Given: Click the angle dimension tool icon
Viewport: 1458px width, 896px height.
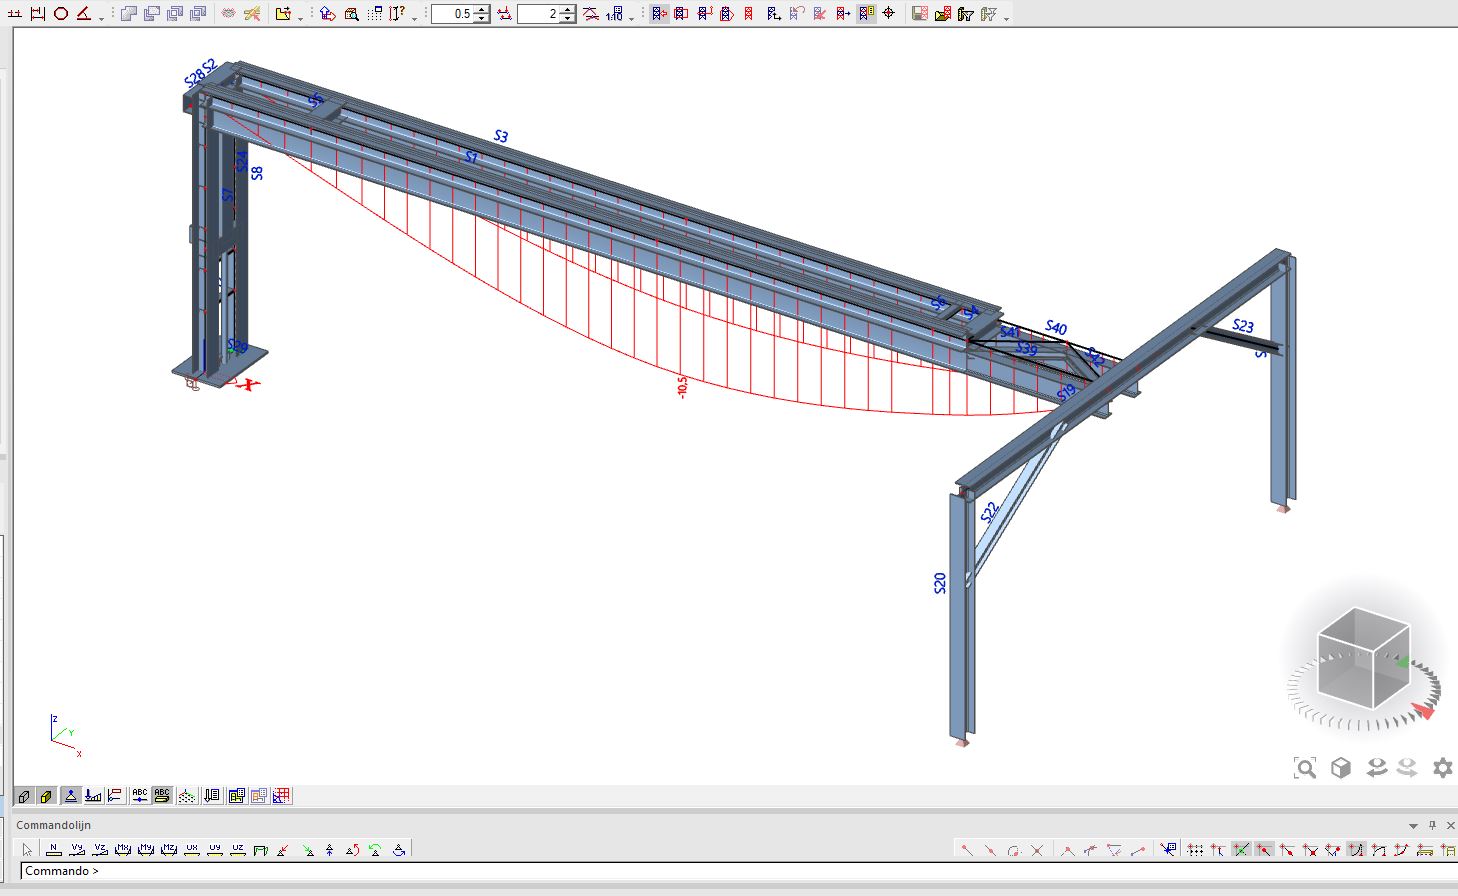Looking at the screenshot, I should click(84, 13).
